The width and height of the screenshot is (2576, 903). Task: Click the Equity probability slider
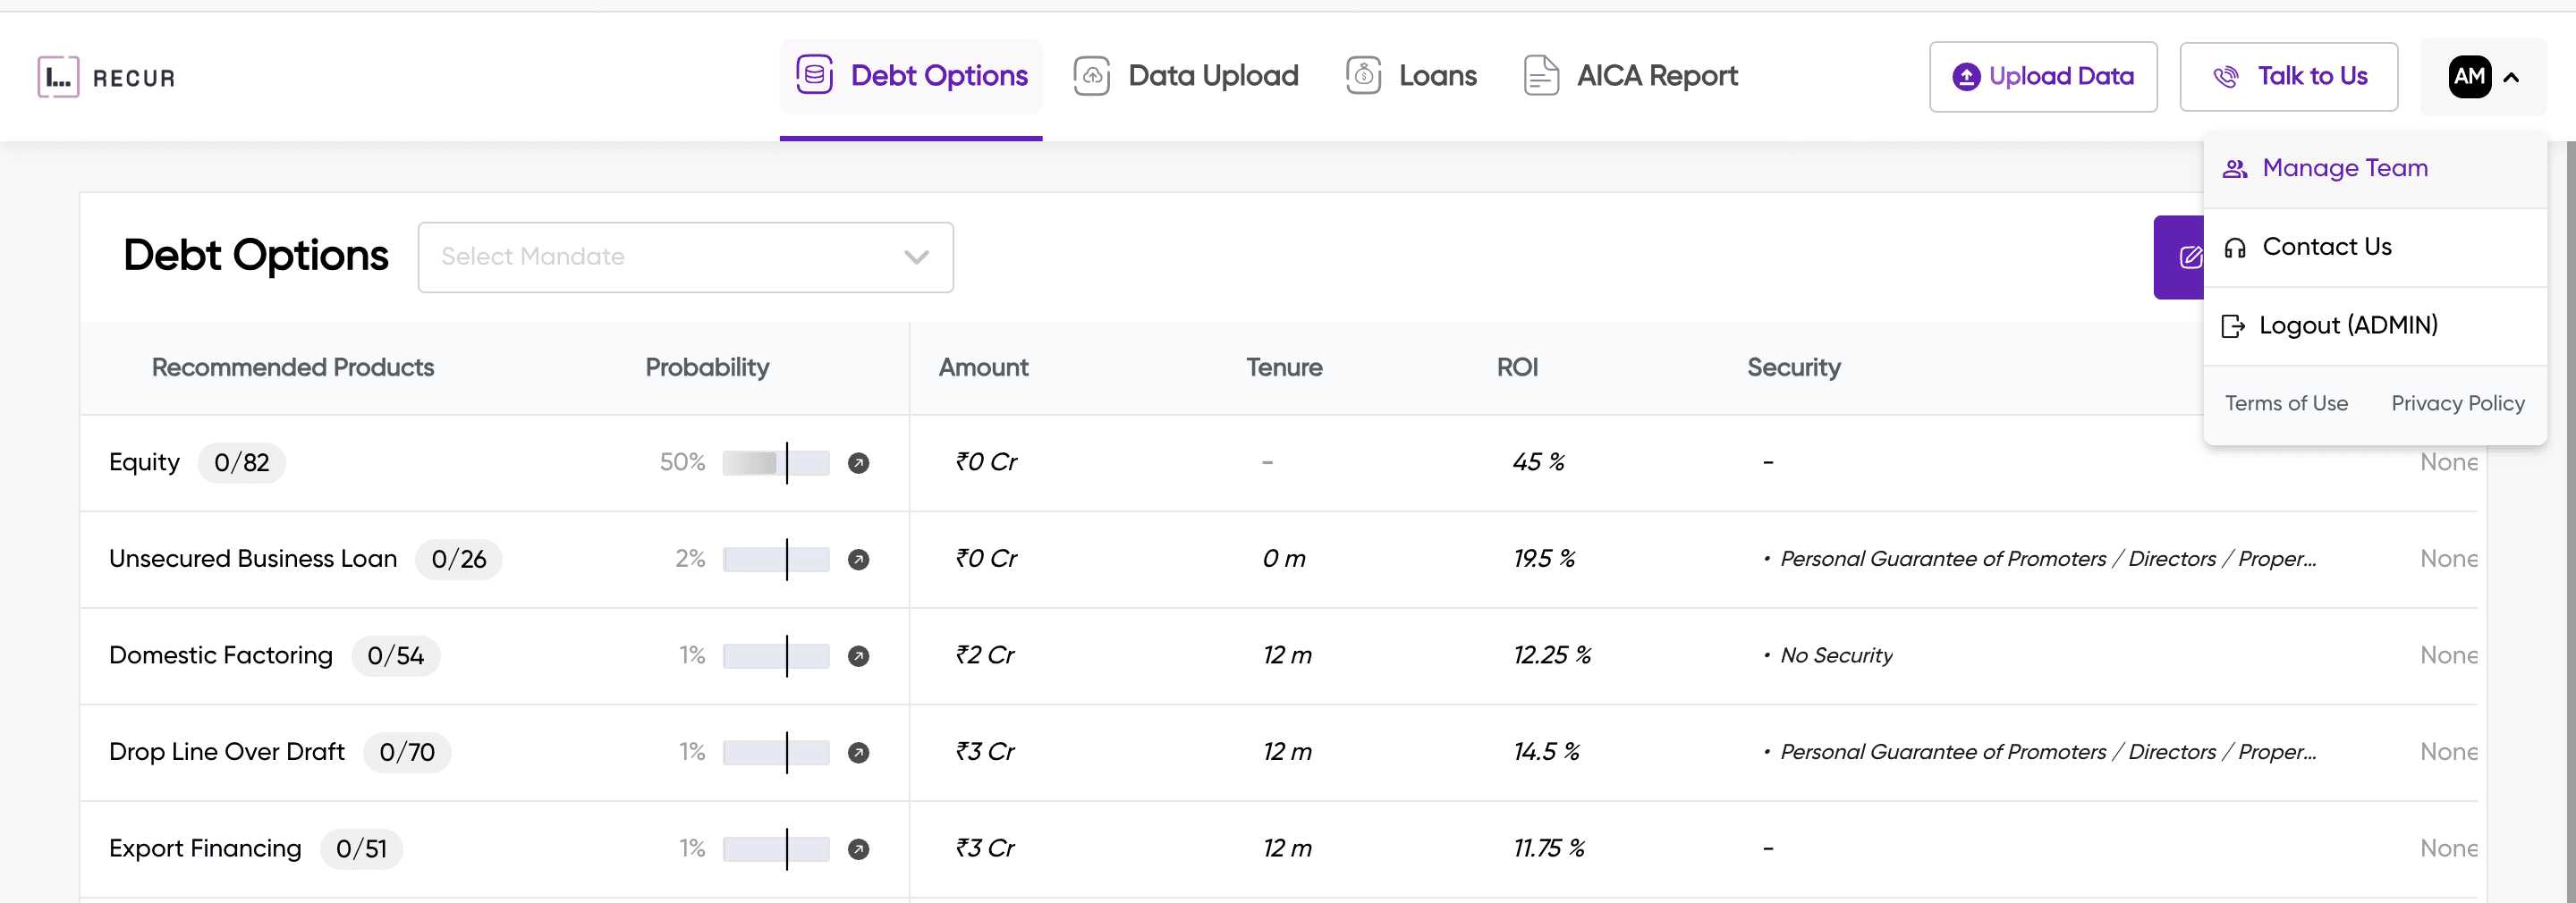click(x=777, y=462)
